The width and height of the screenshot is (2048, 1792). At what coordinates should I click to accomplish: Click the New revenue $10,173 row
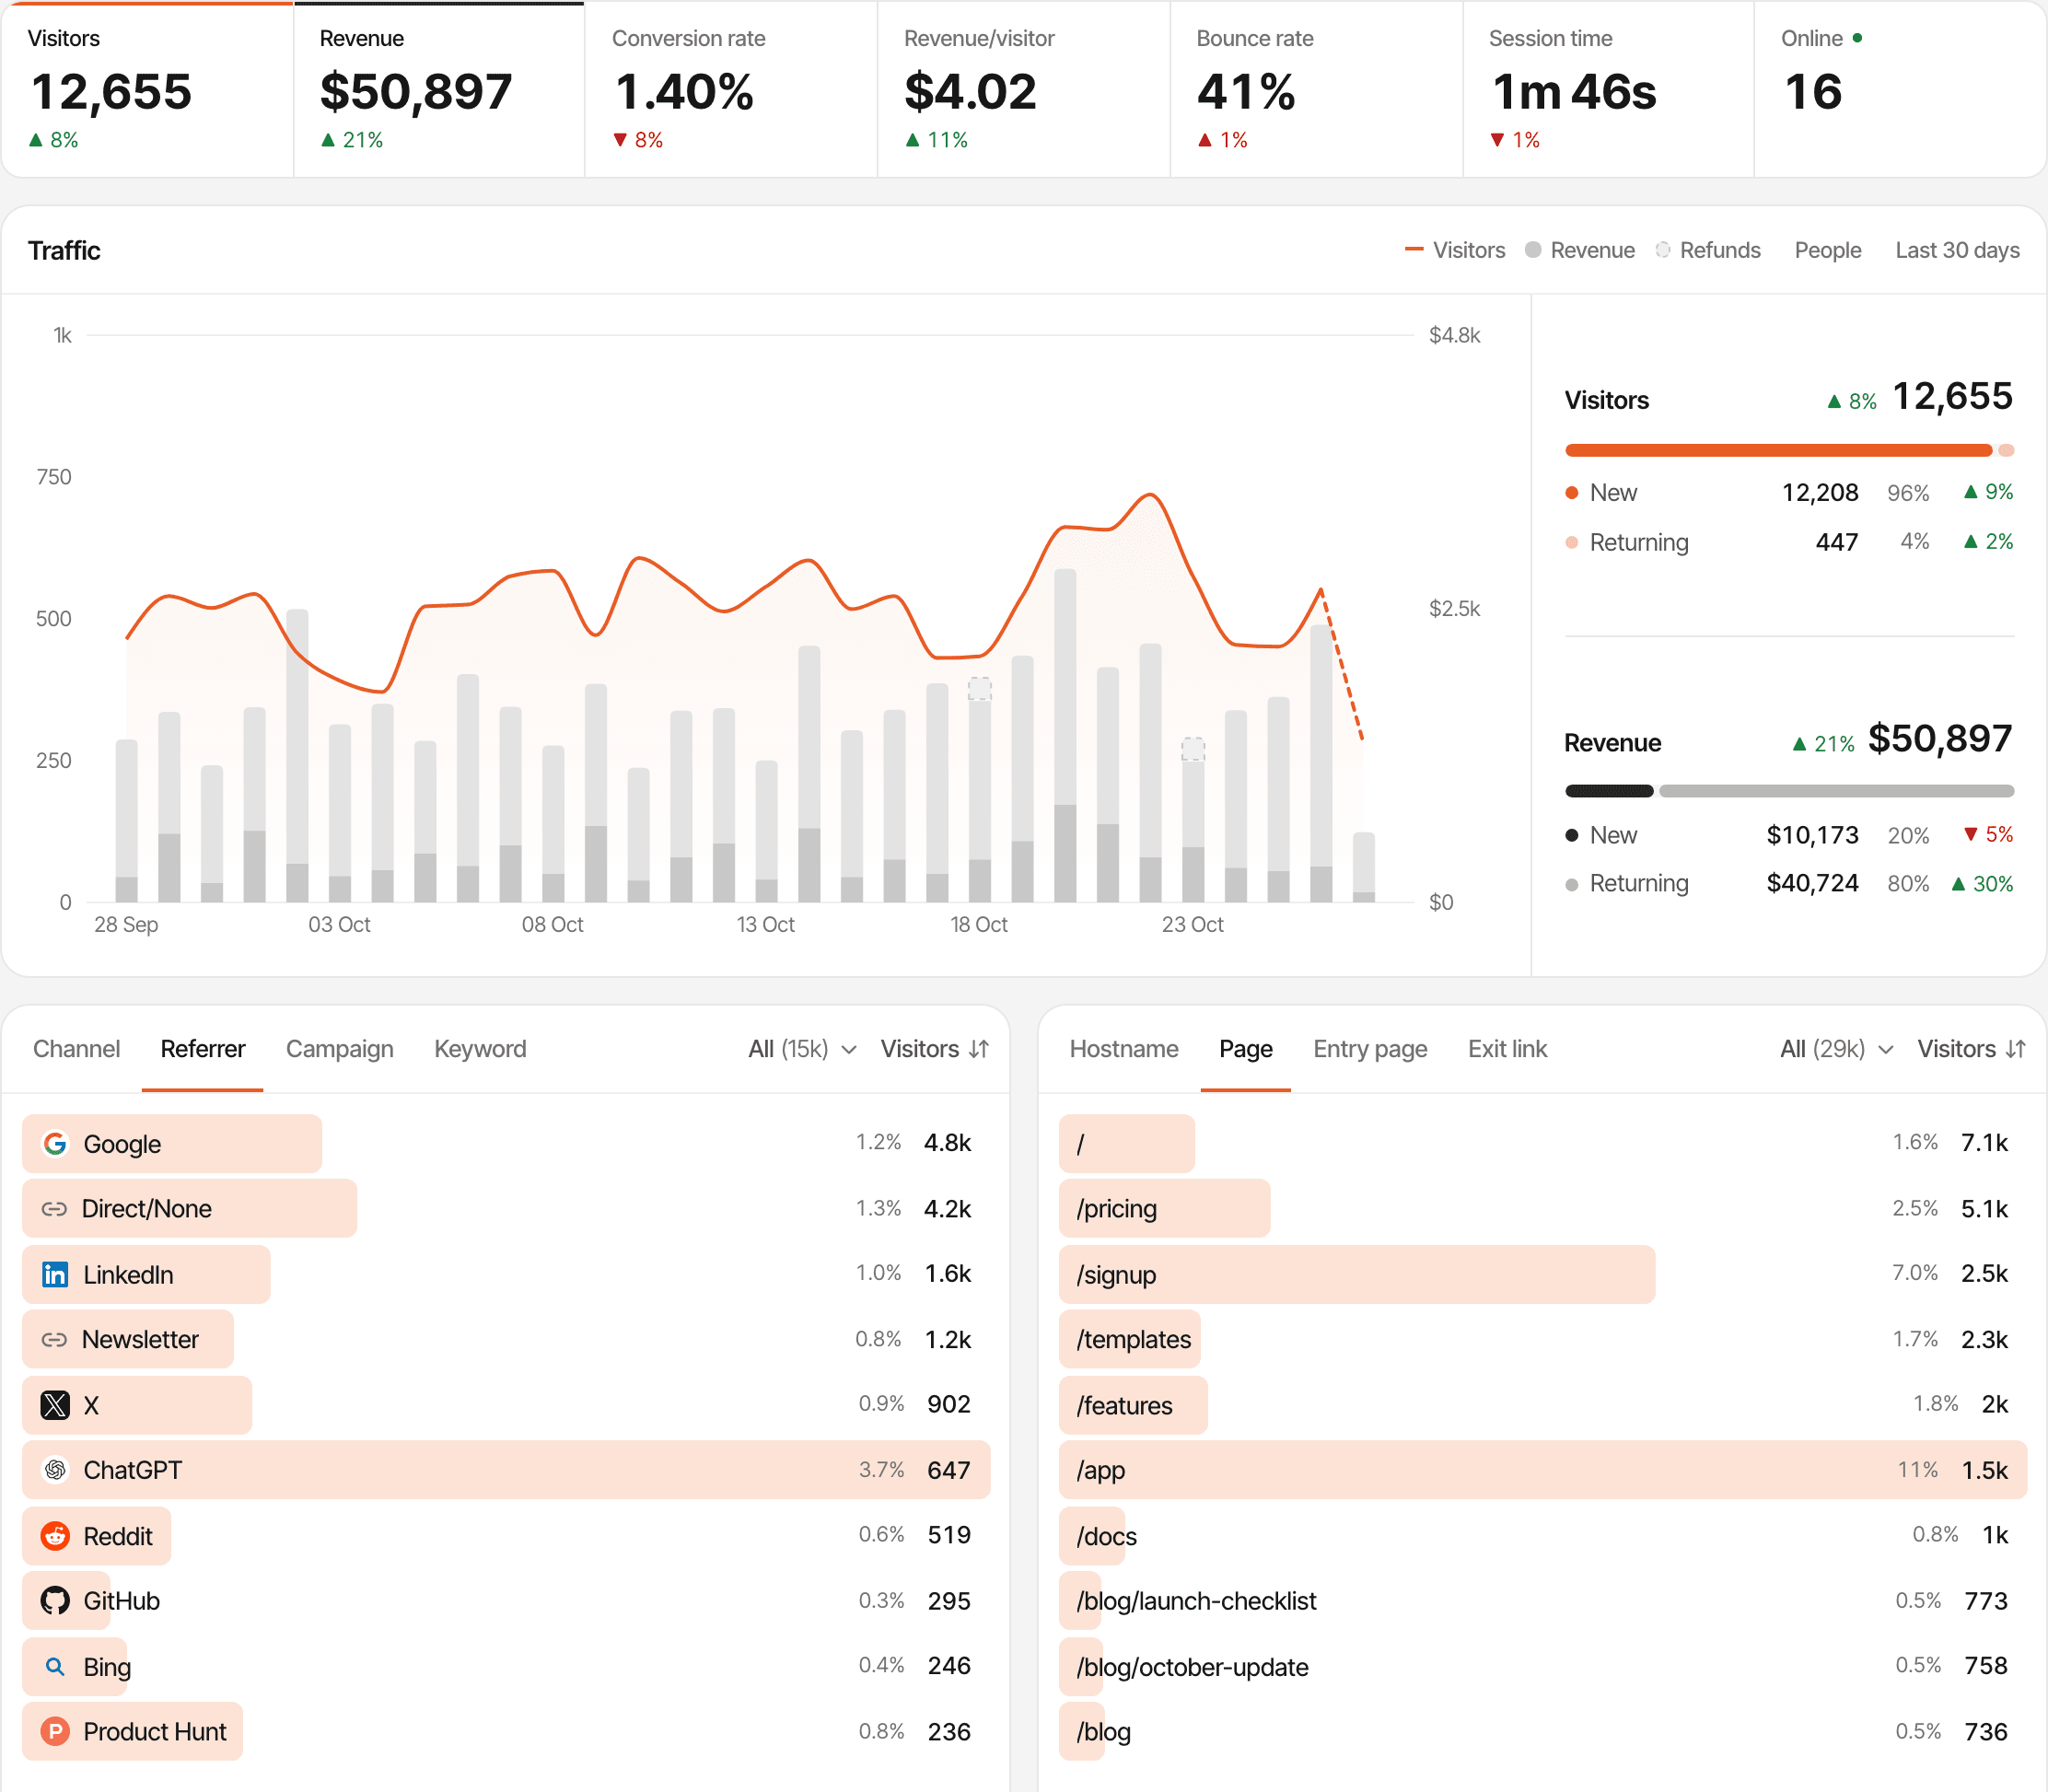tap(1789, 835)
